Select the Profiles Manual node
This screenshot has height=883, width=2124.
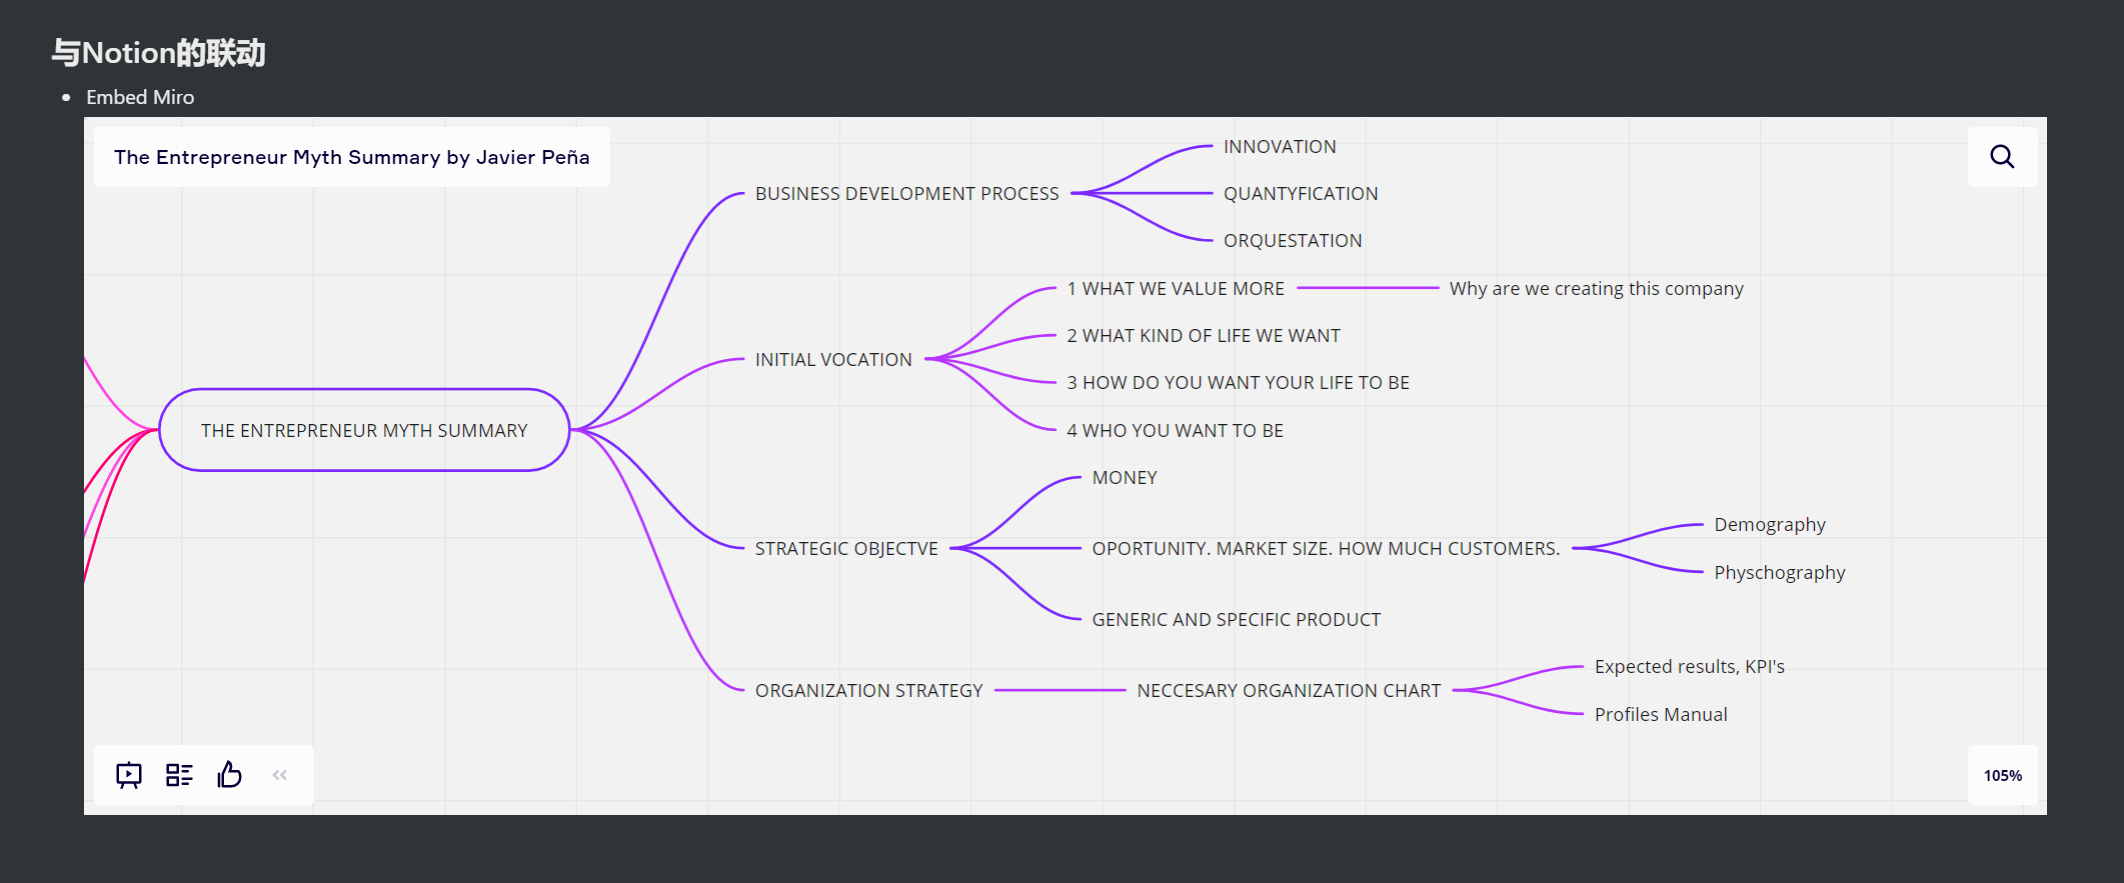[x=1661, y=714]
